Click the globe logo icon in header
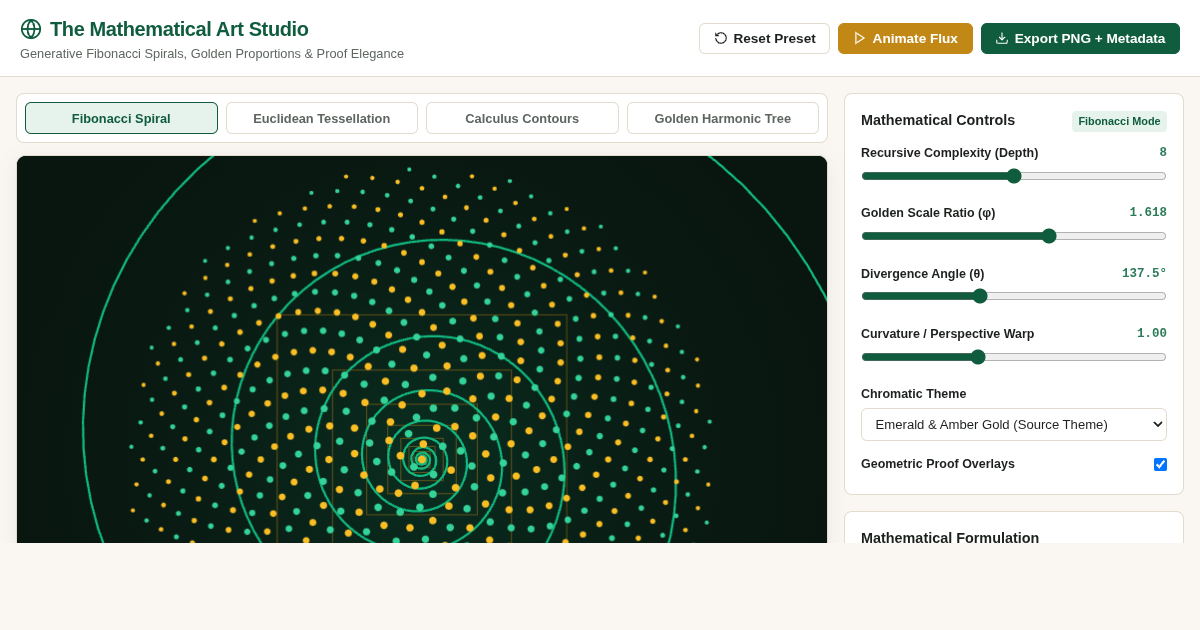 [x=31, y=29]
